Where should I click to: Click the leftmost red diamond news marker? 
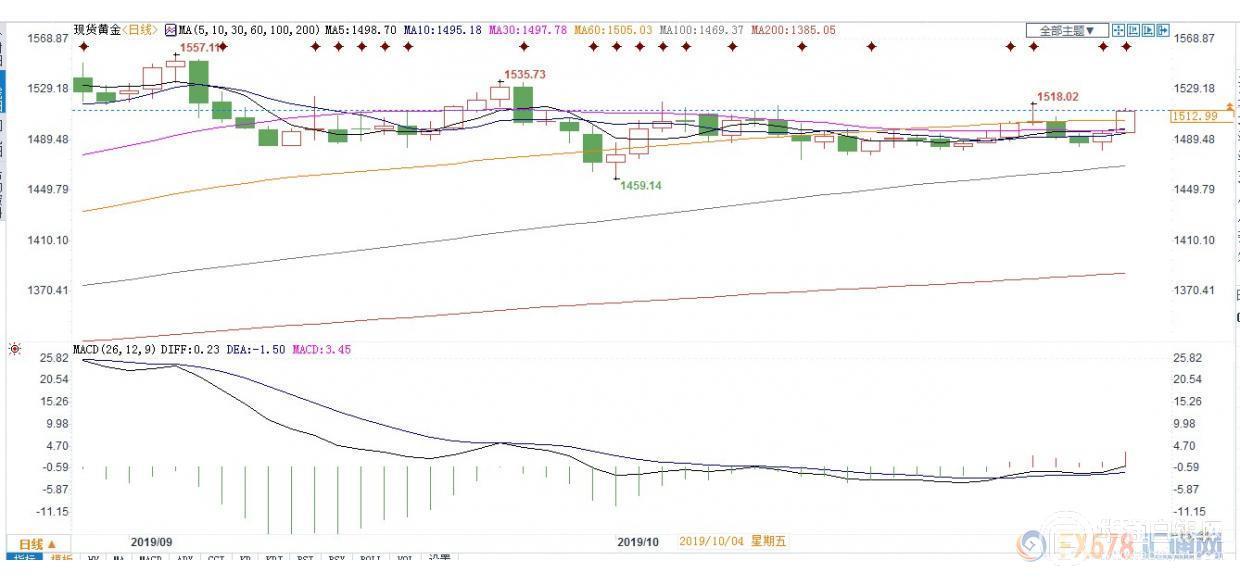click(83, 46)
